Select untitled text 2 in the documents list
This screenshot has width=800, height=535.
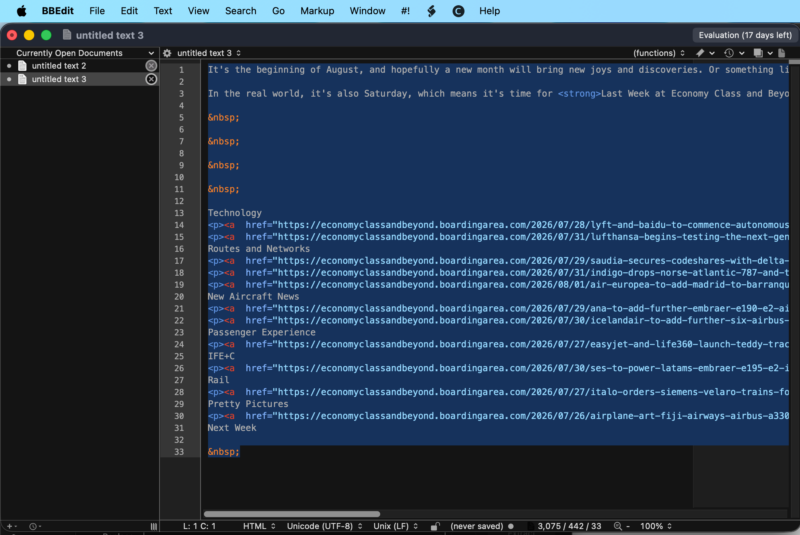(80, 66)
